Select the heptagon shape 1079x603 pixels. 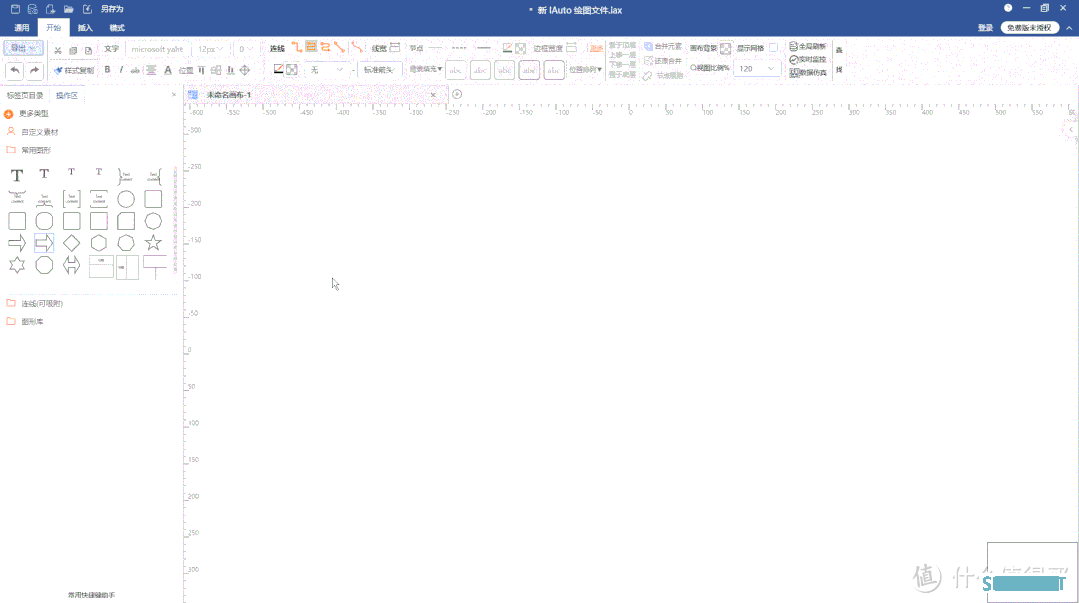tap(126, 243)
